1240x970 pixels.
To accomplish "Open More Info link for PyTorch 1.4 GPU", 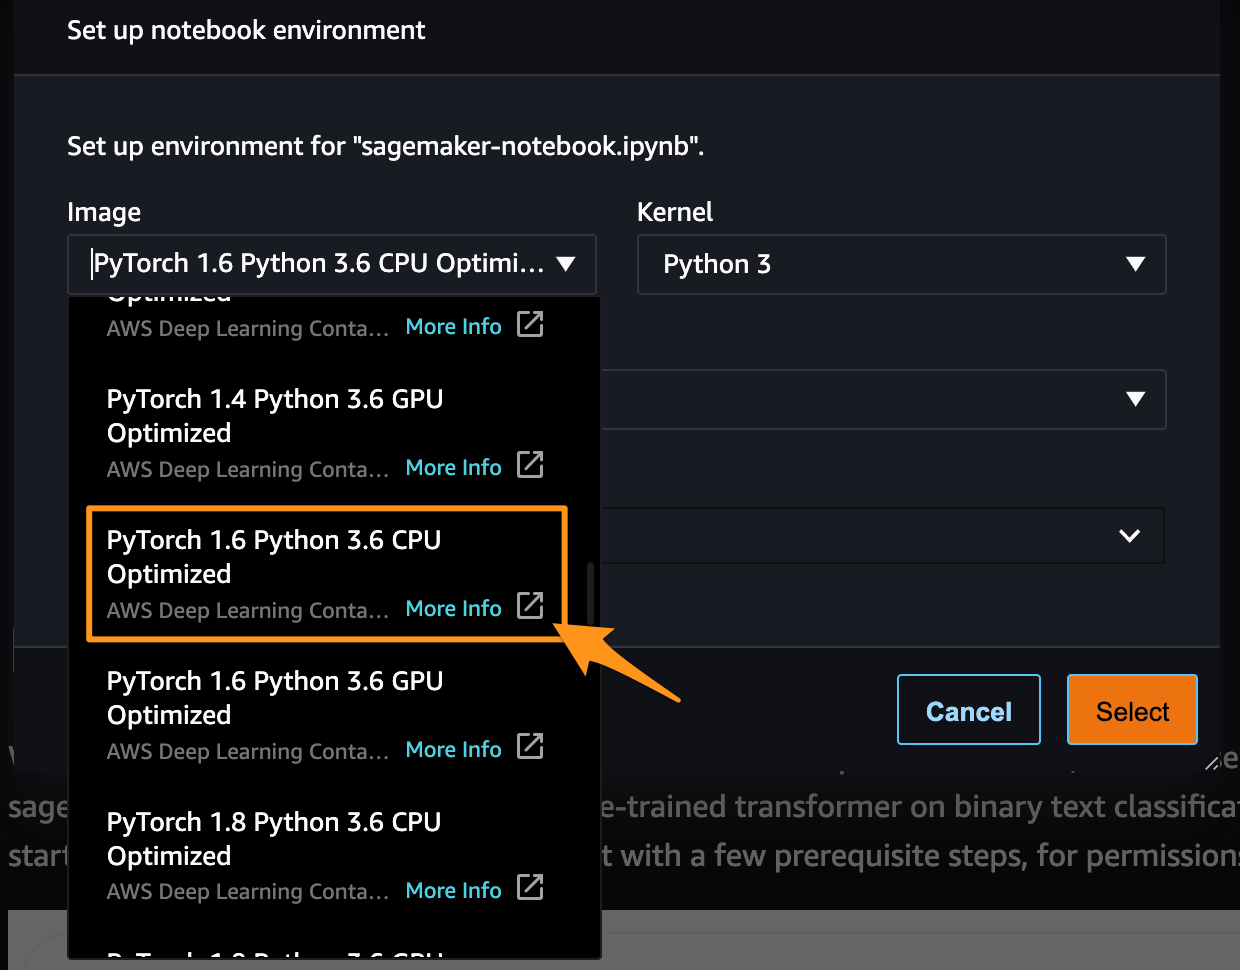I will 453,467.
